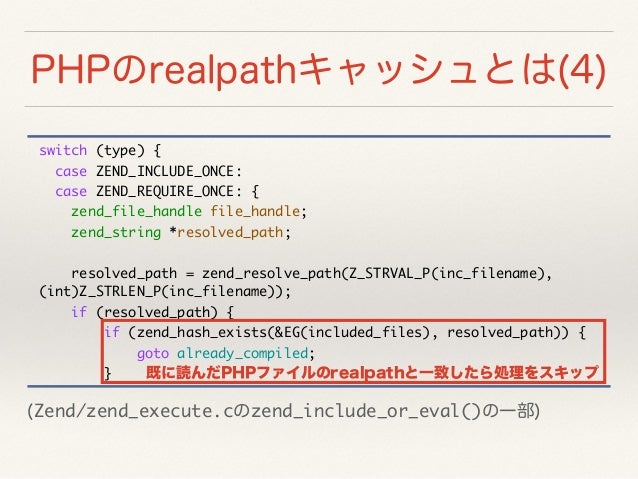
Task: Click the slide title "PHPのrealpathキャッシュとは(4)"
Action: (x=319, y=69)
